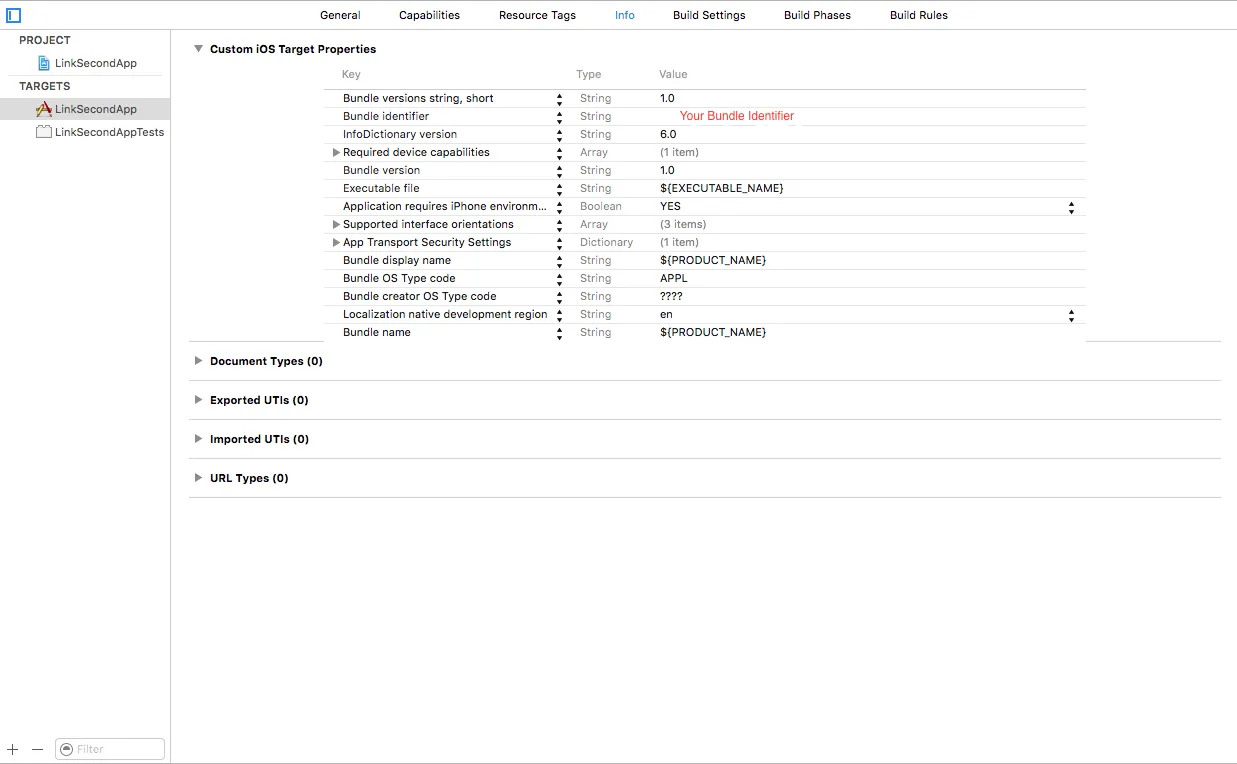Click key stepper for InfoDictionary version
1237x764 pixels.
pos(559,135)
